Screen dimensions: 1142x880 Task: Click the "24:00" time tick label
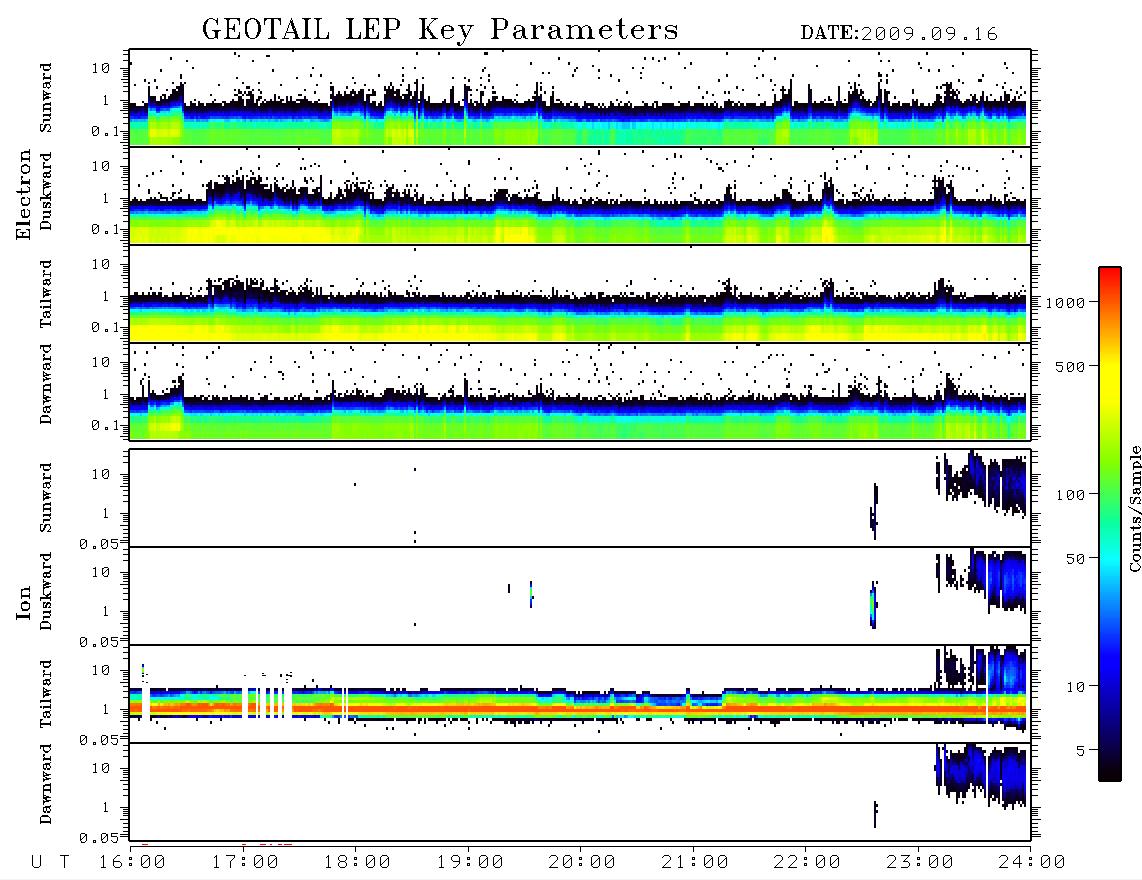(x=1032, y=863)
